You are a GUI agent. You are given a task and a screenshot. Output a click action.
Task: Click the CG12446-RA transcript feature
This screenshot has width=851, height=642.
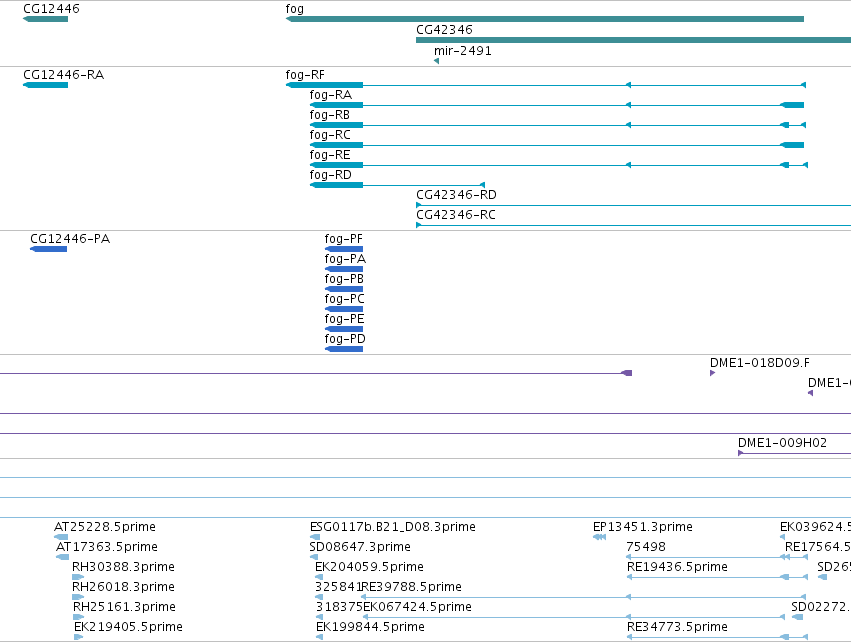[46, 85]
